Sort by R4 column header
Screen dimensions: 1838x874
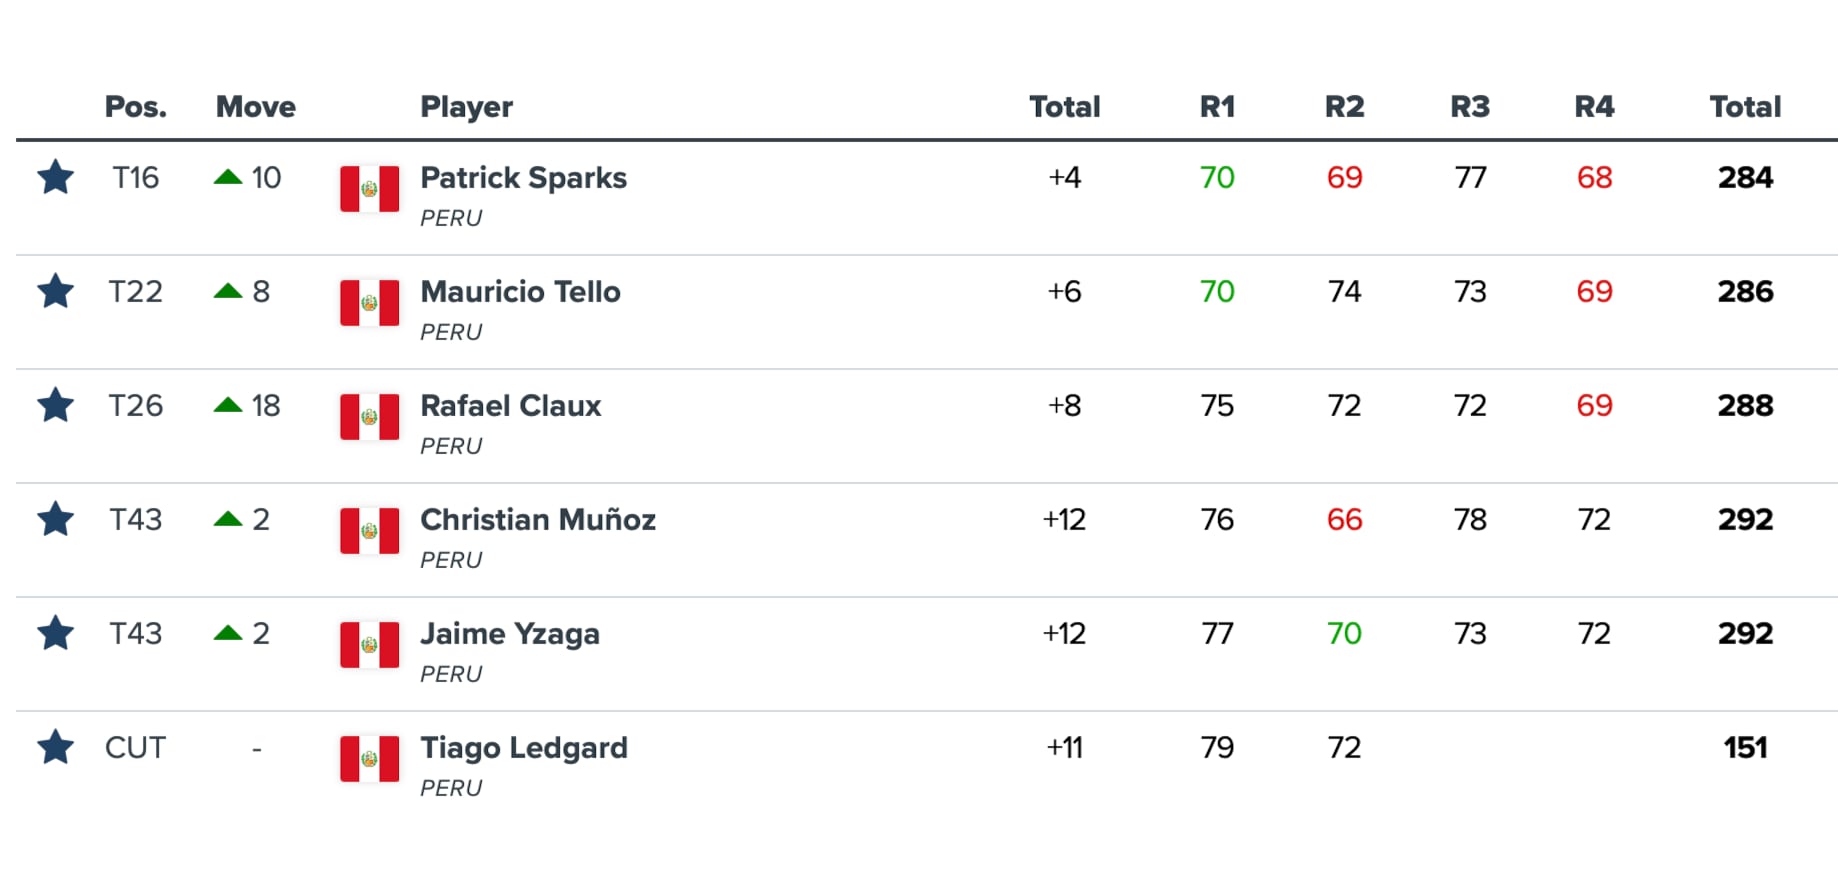[x=1594, y=107]
